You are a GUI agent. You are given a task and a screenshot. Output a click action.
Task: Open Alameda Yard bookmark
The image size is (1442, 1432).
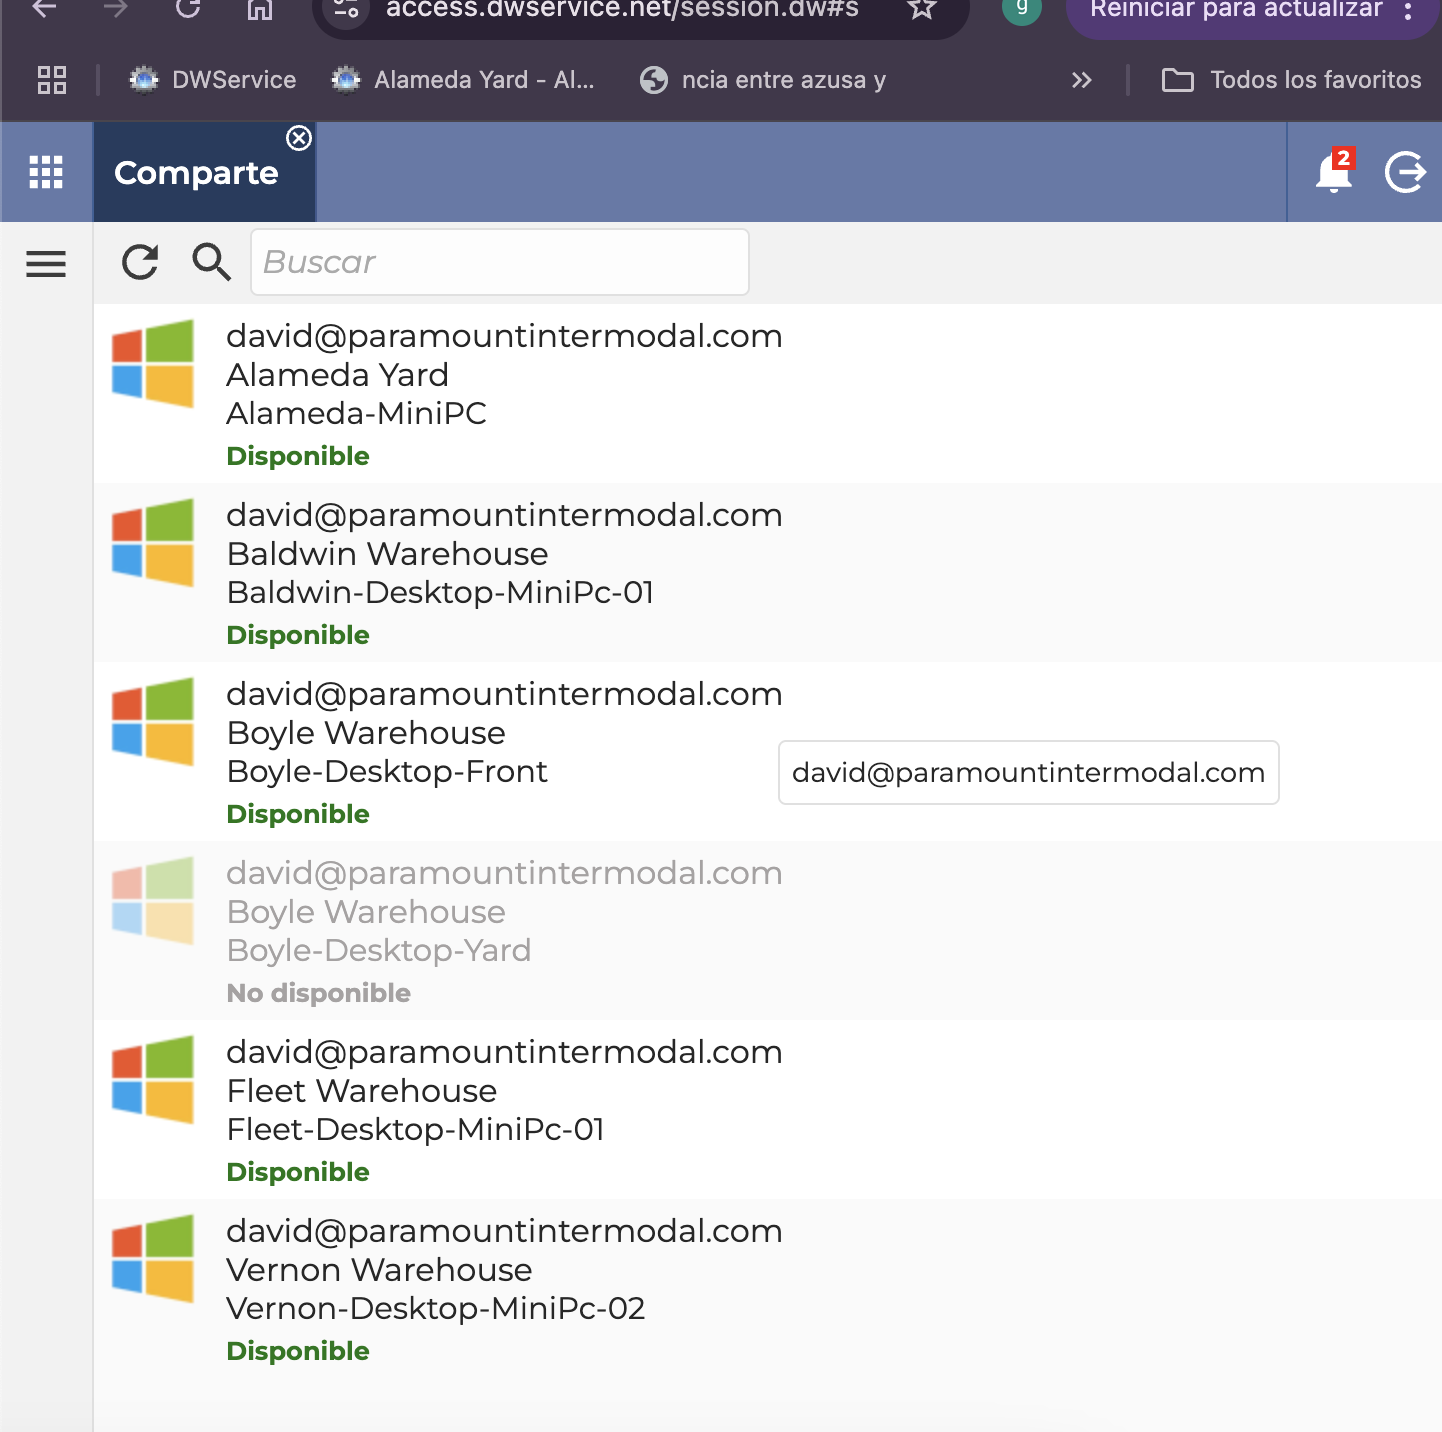click(464, 80)
